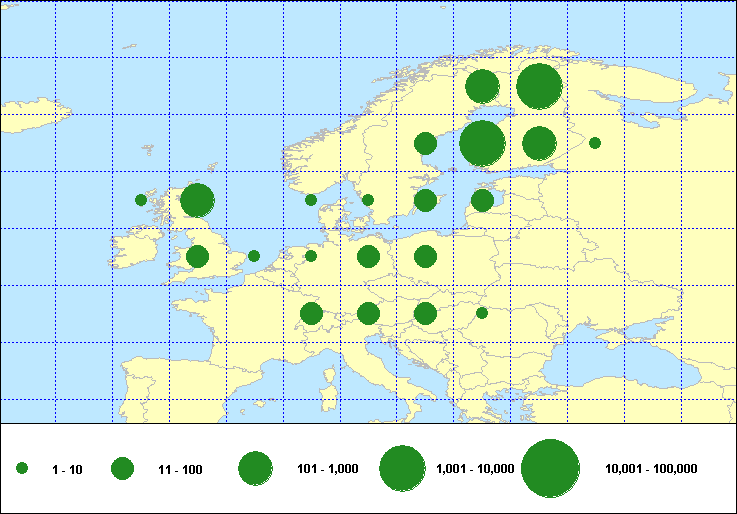The image size is (737, 514).
Task: Select the "1,001 - 10,000" legend circle
Action: [x=403, y=468]
